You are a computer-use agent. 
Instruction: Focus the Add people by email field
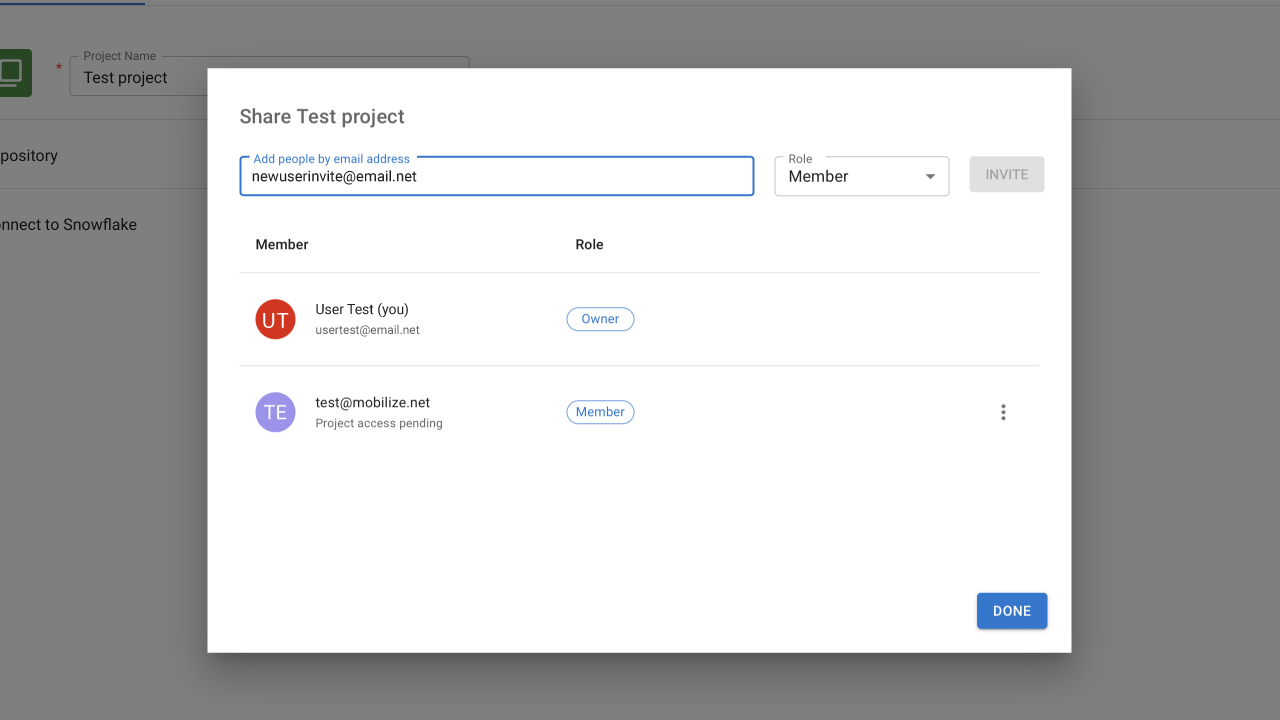click(x=496, y=177)
